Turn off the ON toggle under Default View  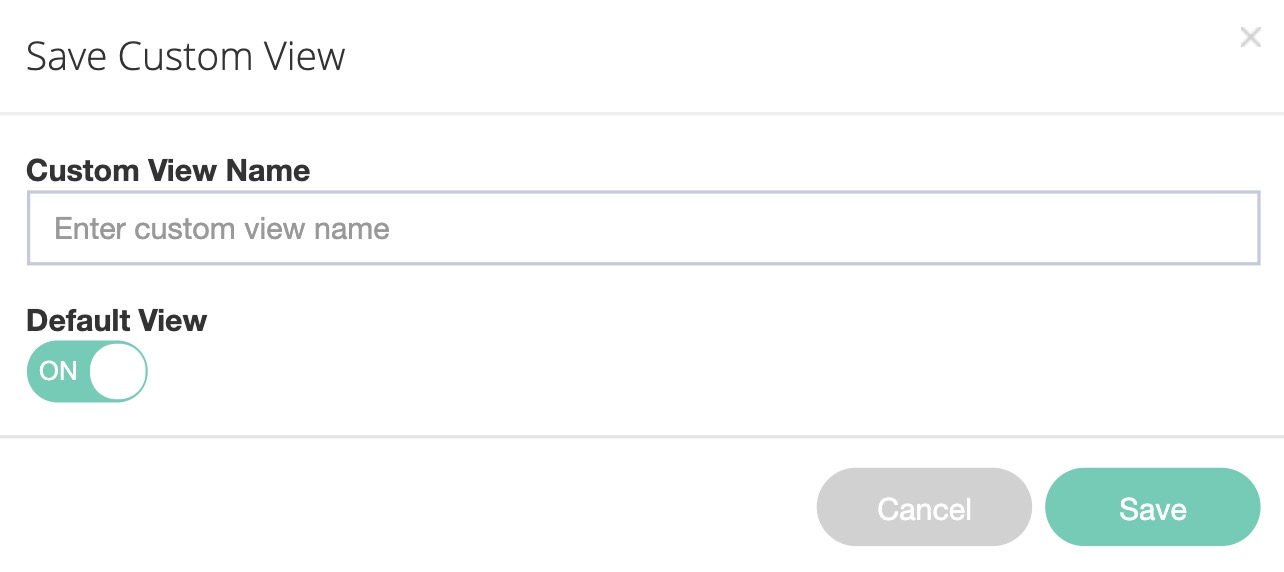pos(87,371)
